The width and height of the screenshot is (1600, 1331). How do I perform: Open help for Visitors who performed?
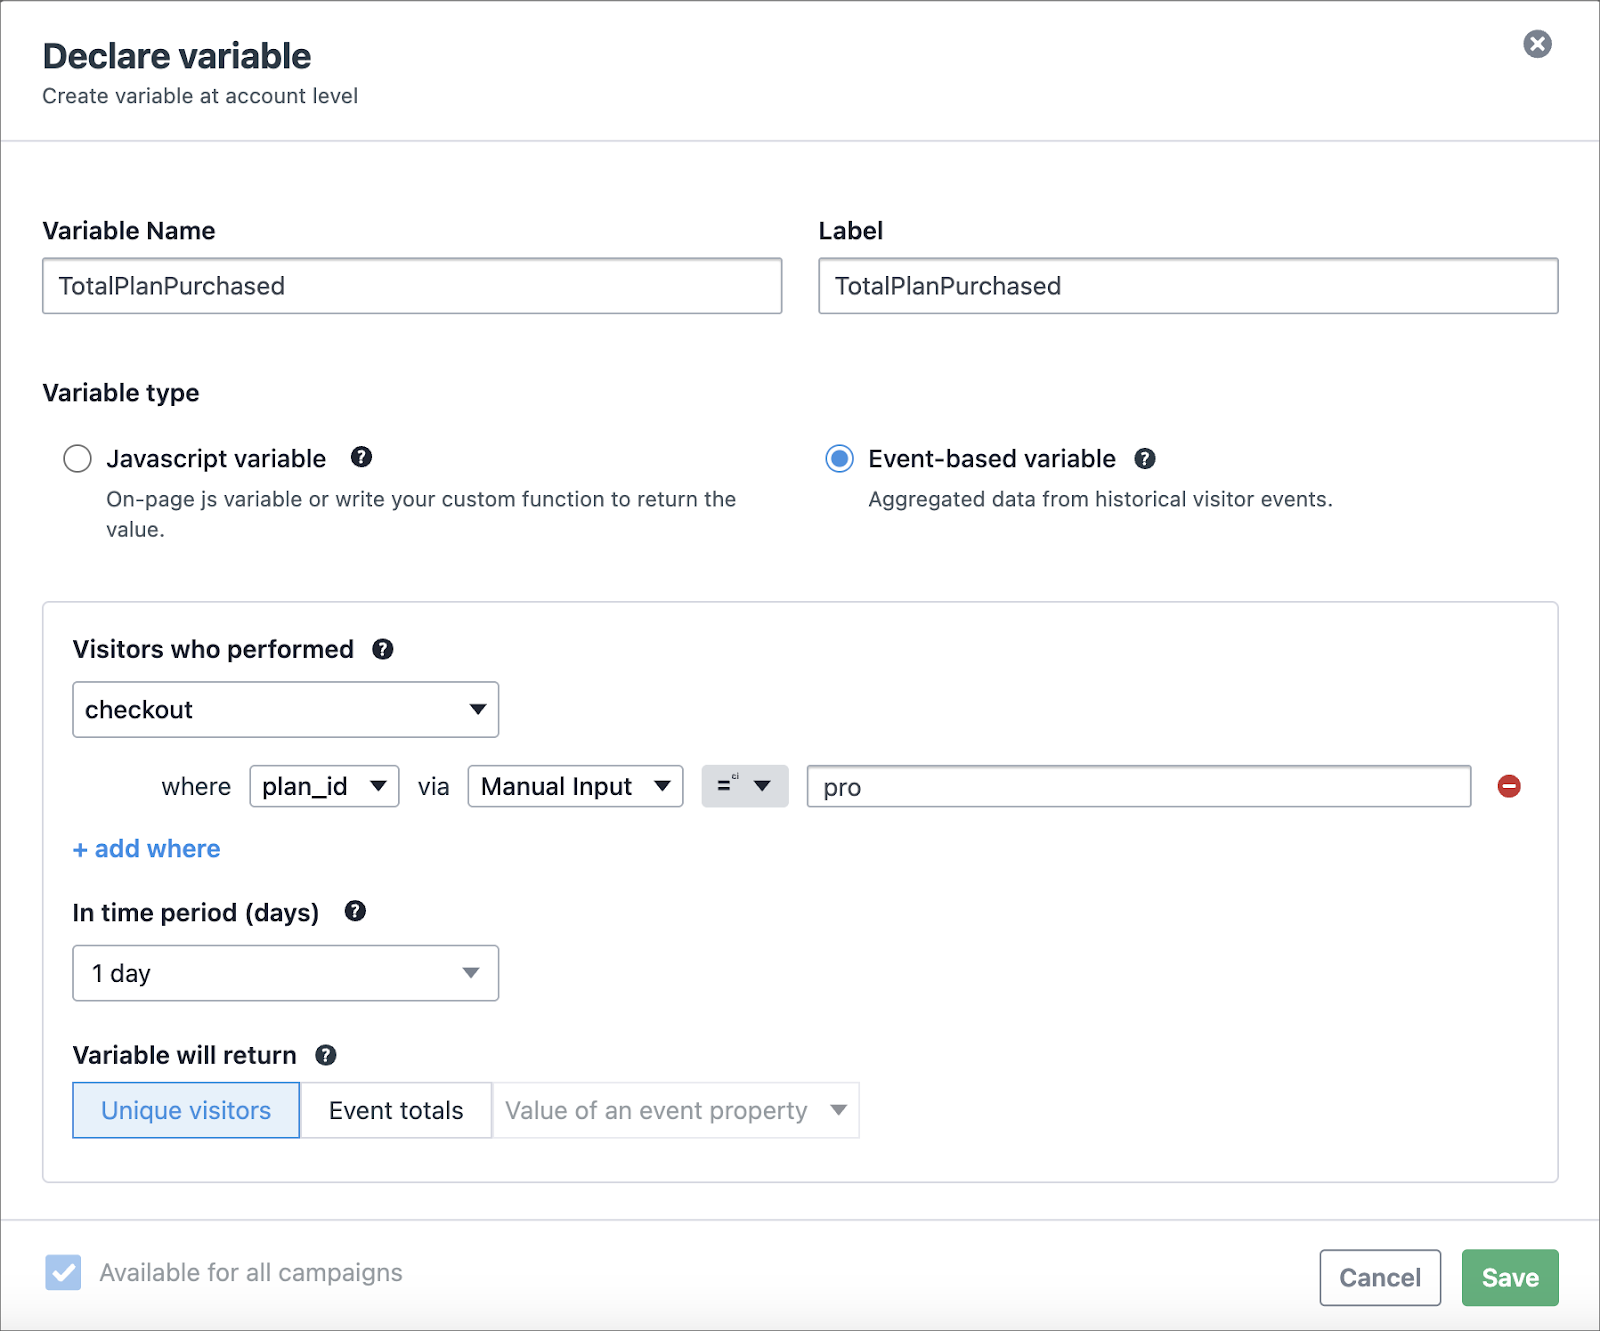382,649
